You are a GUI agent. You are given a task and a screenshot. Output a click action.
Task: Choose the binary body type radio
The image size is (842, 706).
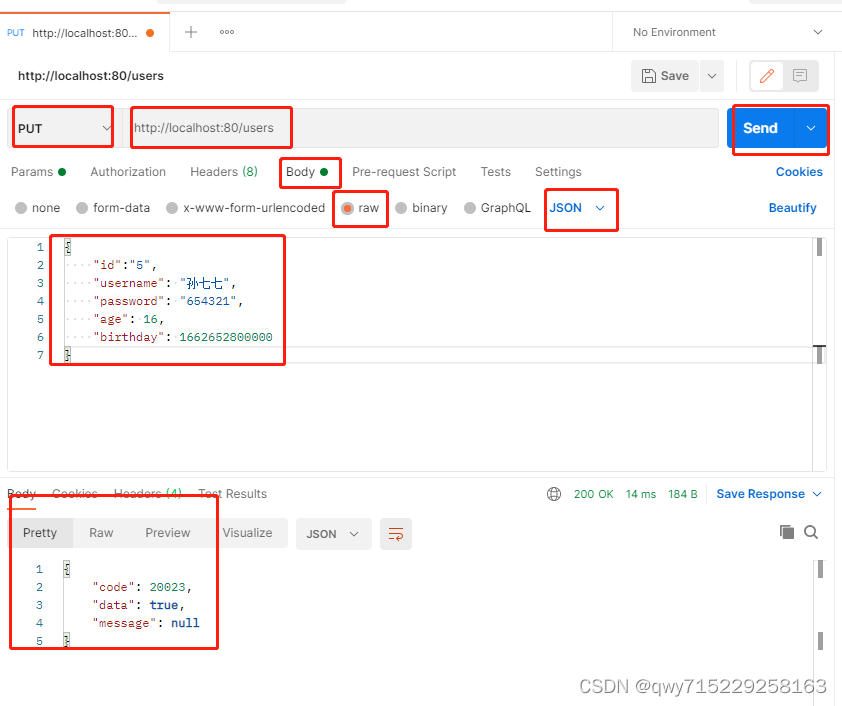[x=402, y=208]
